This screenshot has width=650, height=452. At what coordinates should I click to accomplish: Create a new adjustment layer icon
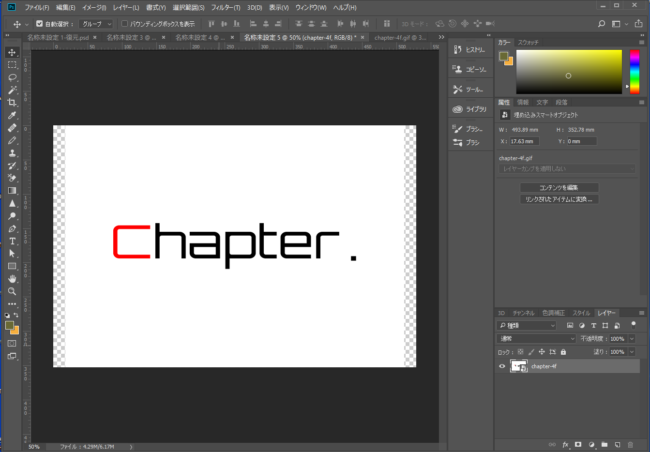click(x=591, y=445)
